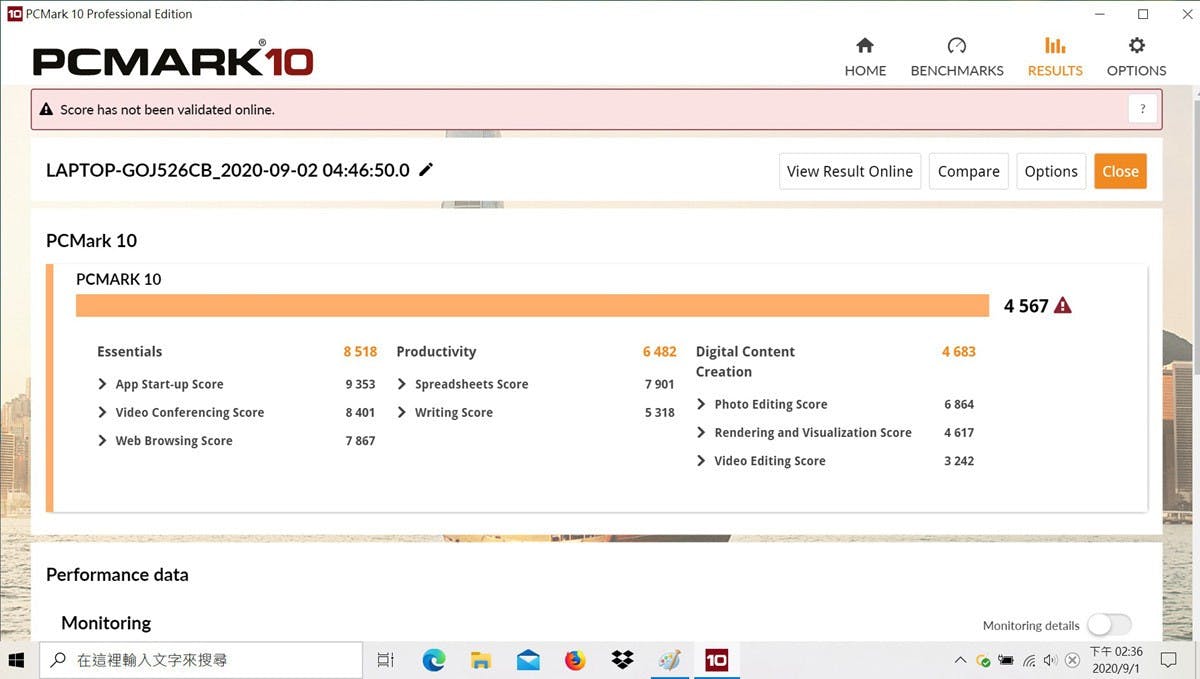Switch to the RESULTS tab
The height and width of the screenshot is (679, 1200).
[1055, 57]
